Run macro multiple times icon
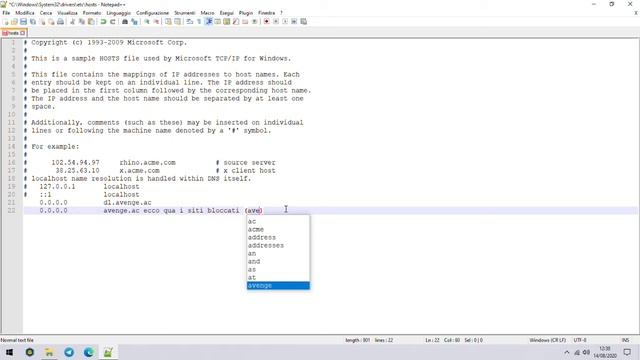Screen dimensions: 640x360 click(x=294, y=22)
